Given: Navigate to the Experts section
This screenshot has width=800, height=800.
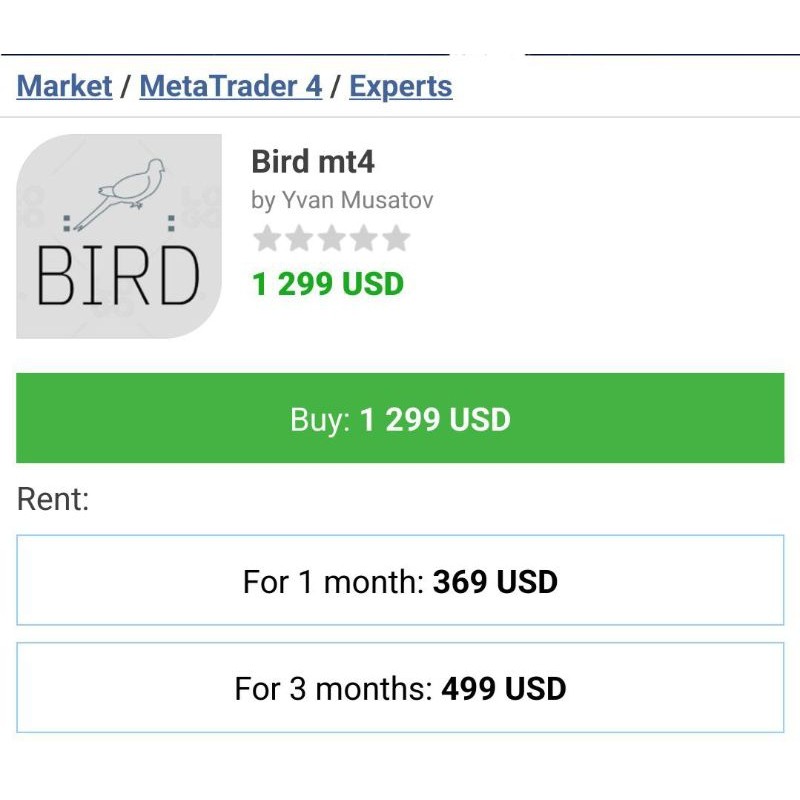Looking at the screenshot, I should [x=402, y=87].
